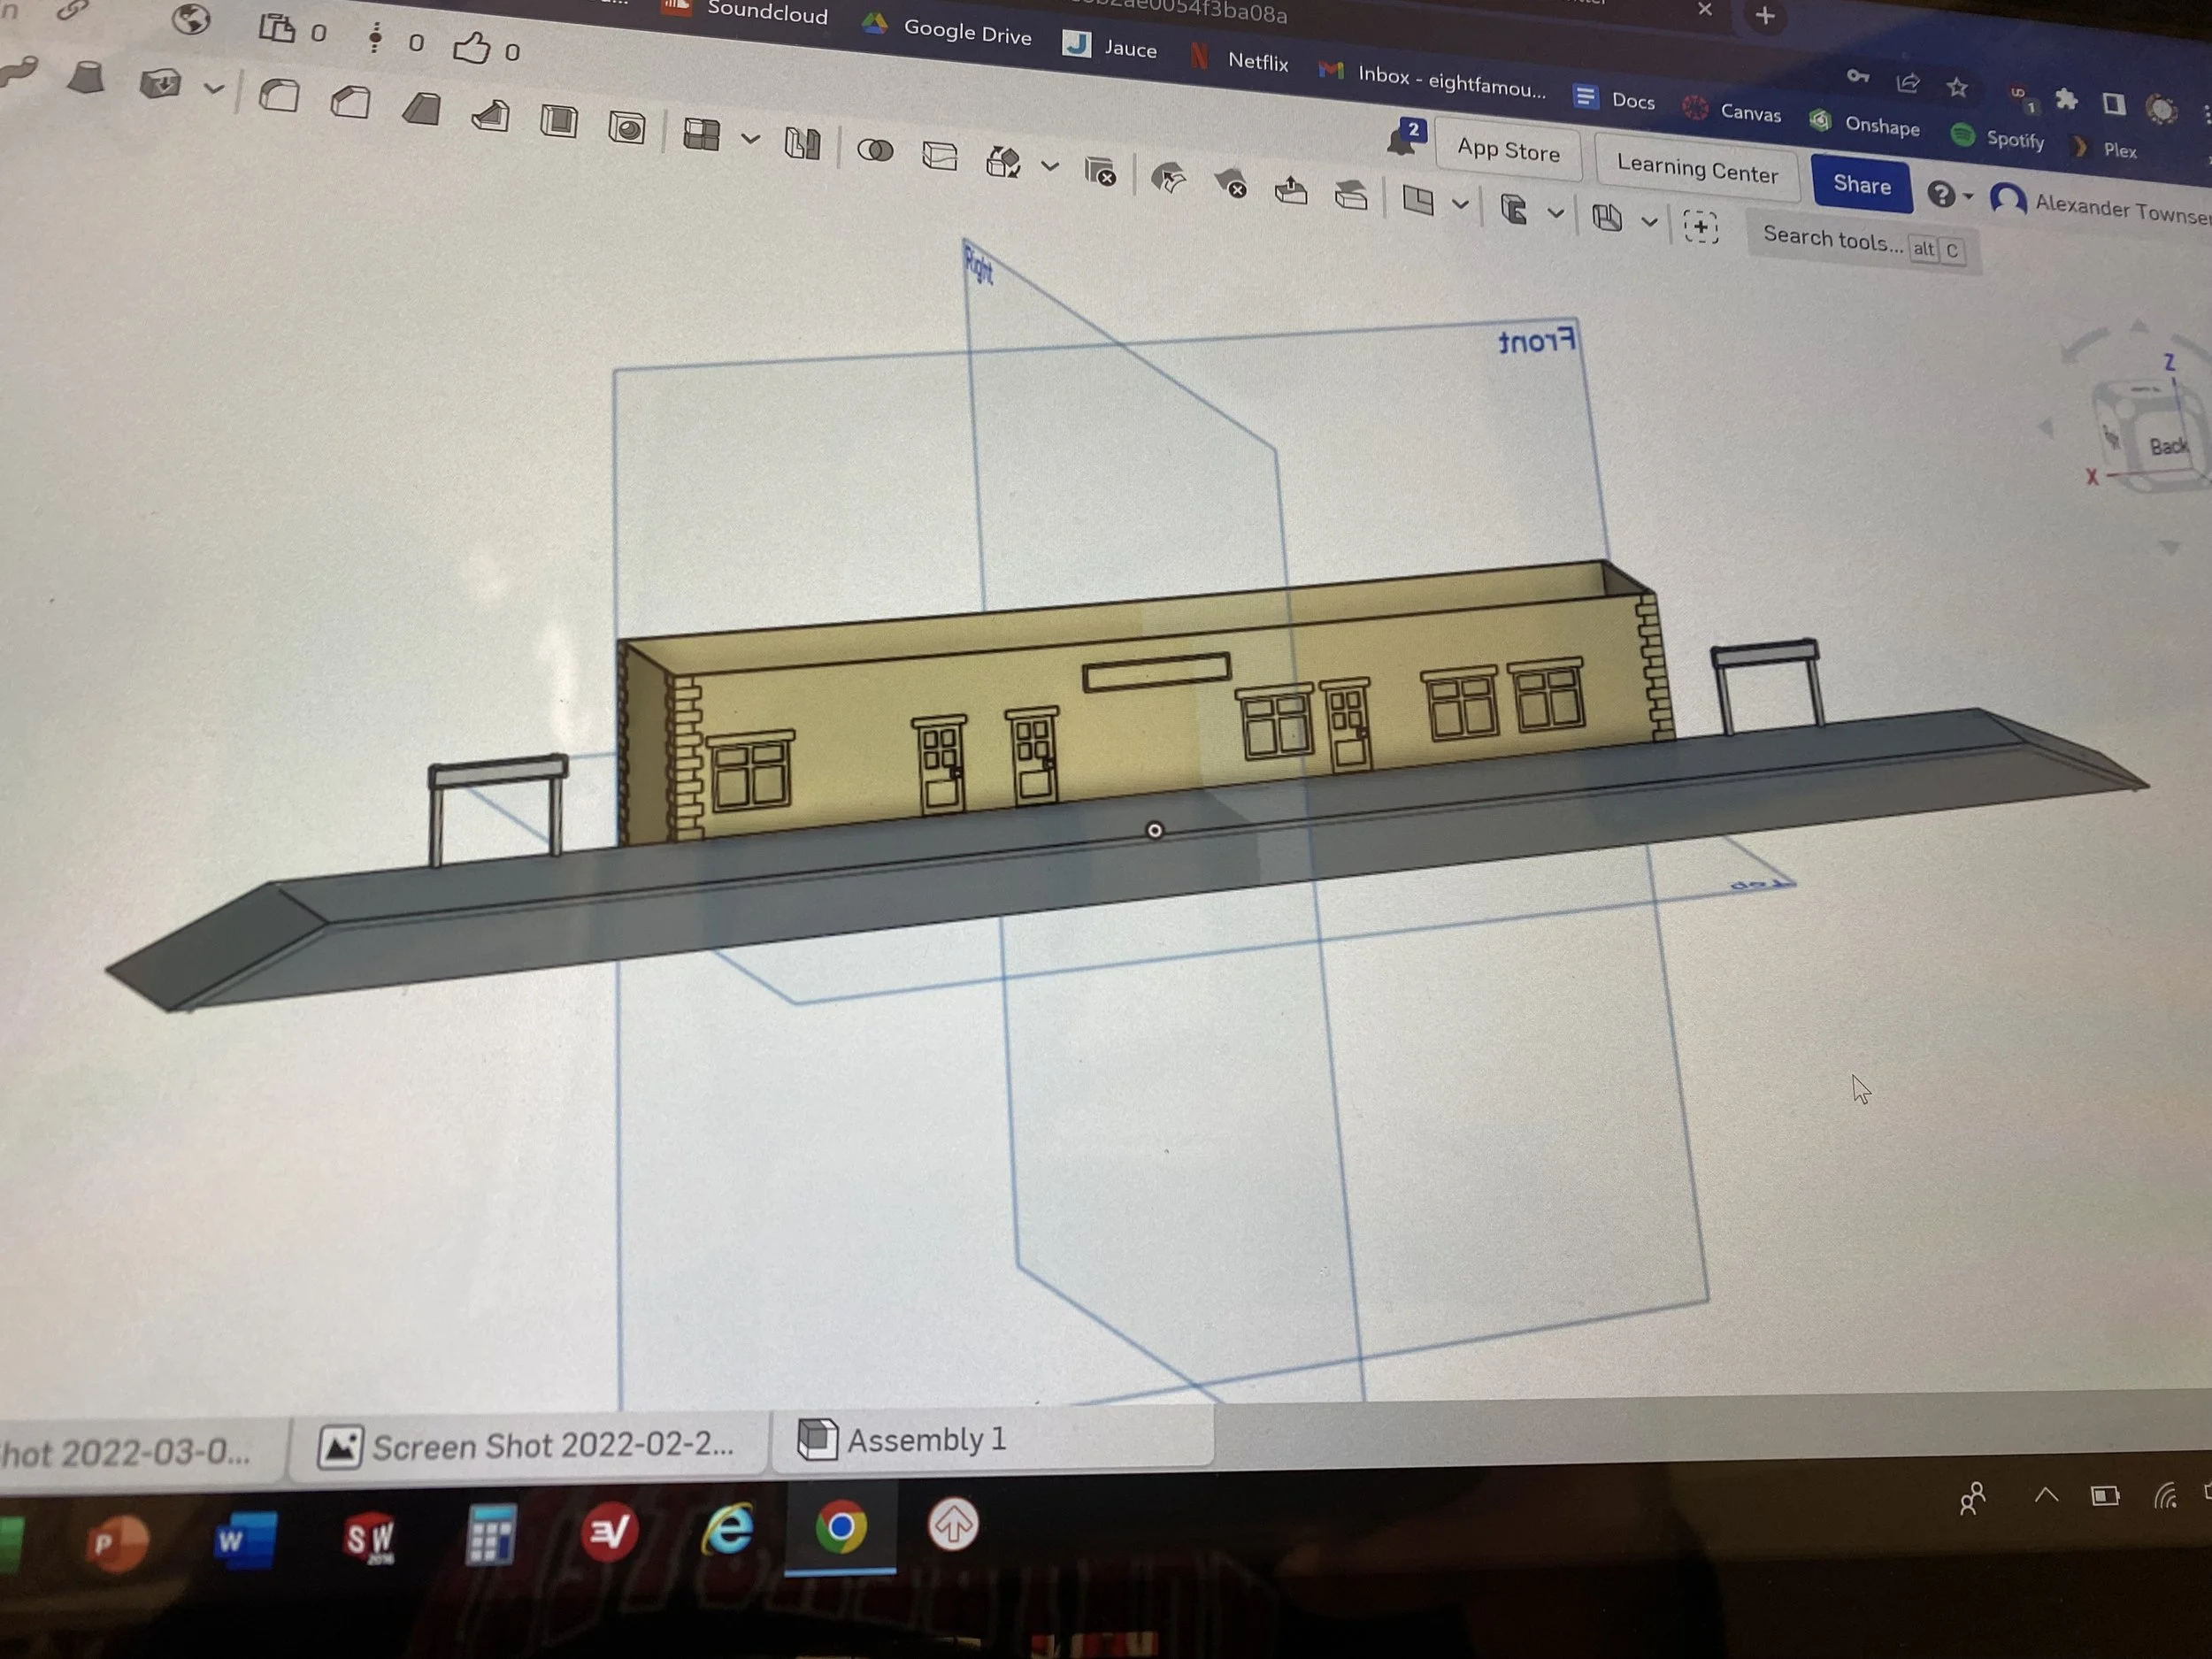The height and width of the screenshot is (1659, 2212).
Task: Select the Loft tool icon
Action: click(x=86, y=76)
